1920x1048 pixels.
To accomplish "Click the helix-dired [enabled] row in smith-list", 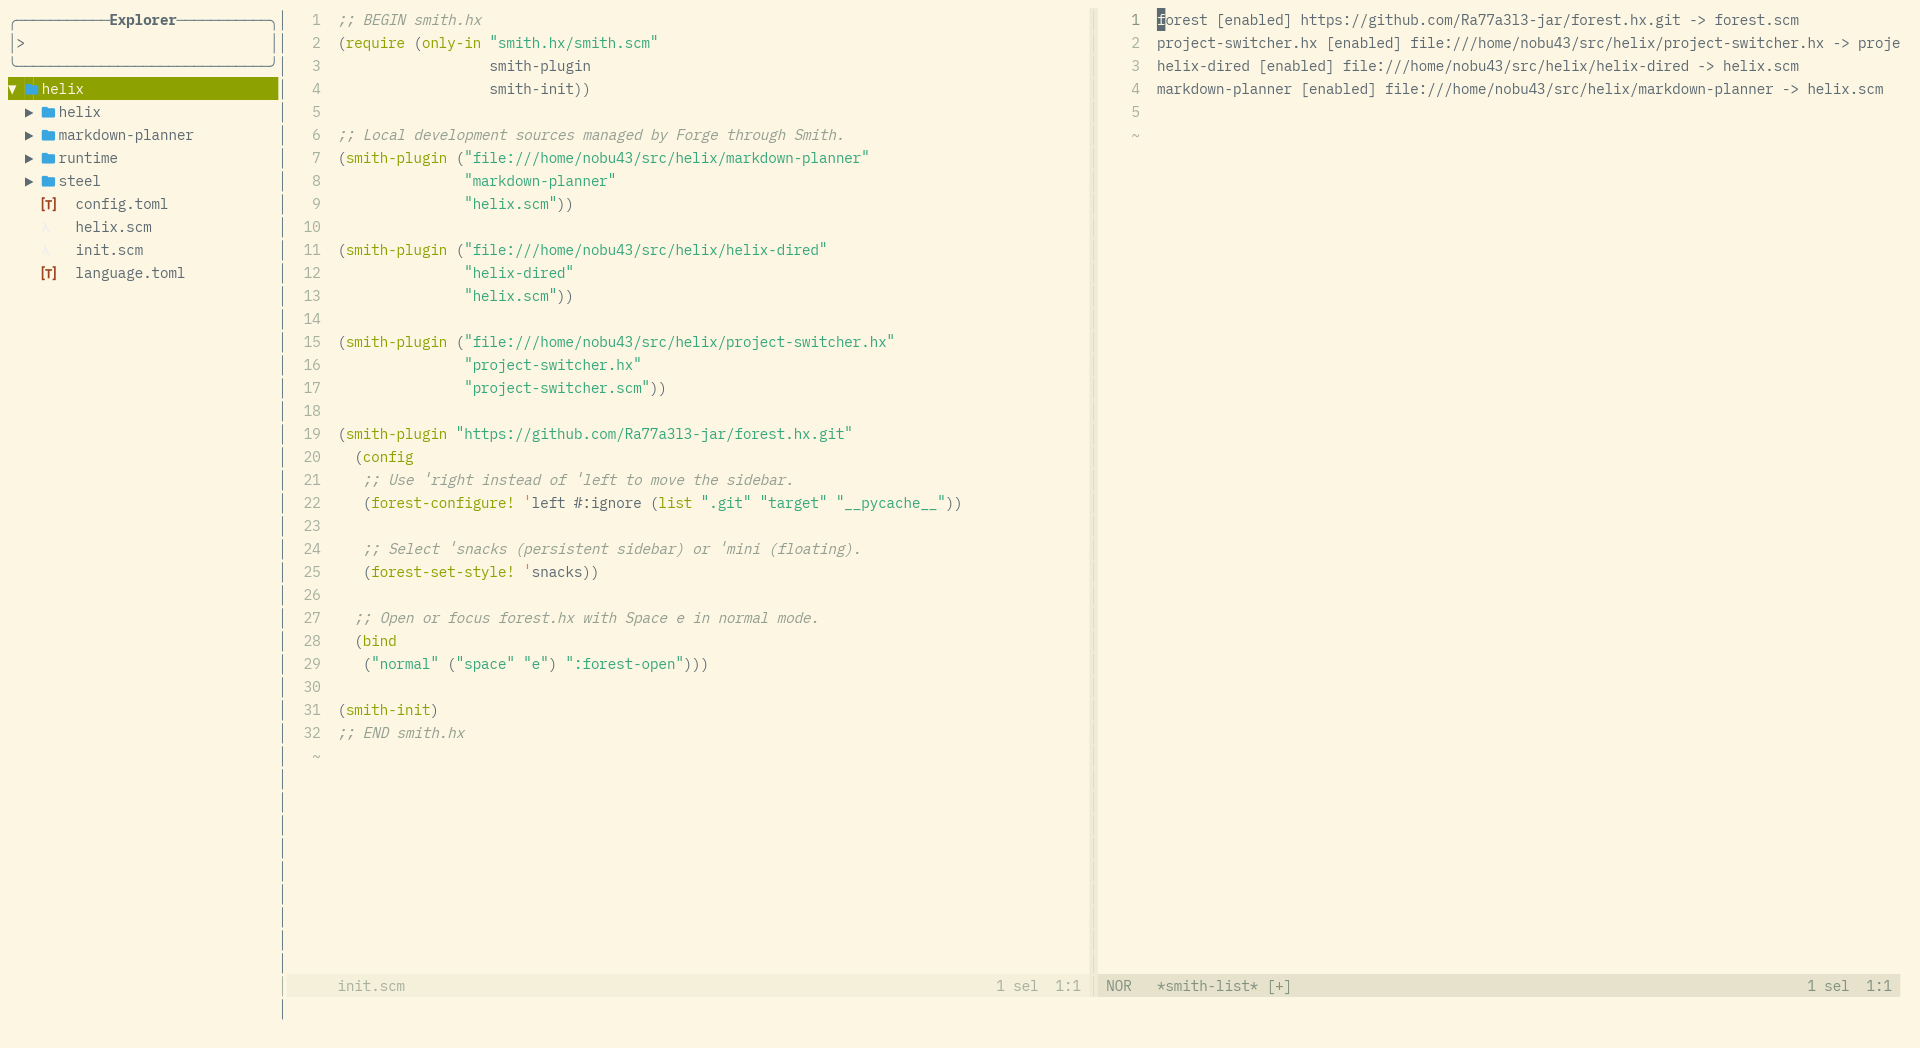I will point(1478,66).
